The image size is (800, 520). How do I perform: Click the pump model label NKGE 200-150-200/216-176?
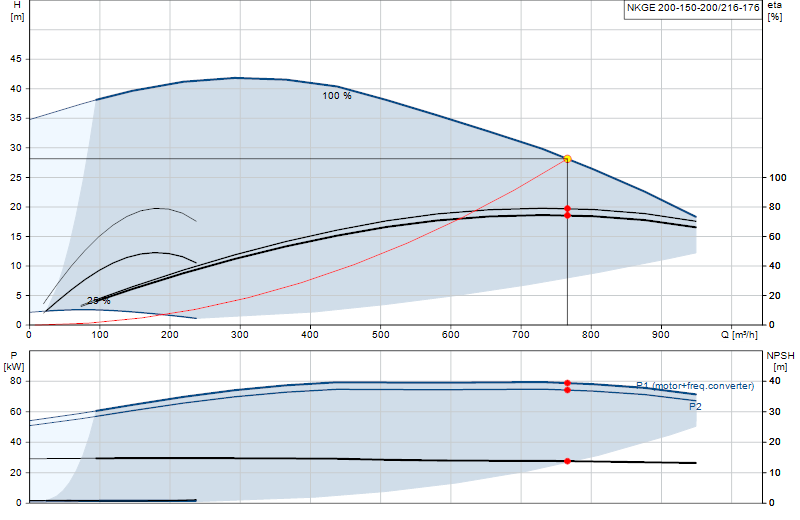point(693,8)
